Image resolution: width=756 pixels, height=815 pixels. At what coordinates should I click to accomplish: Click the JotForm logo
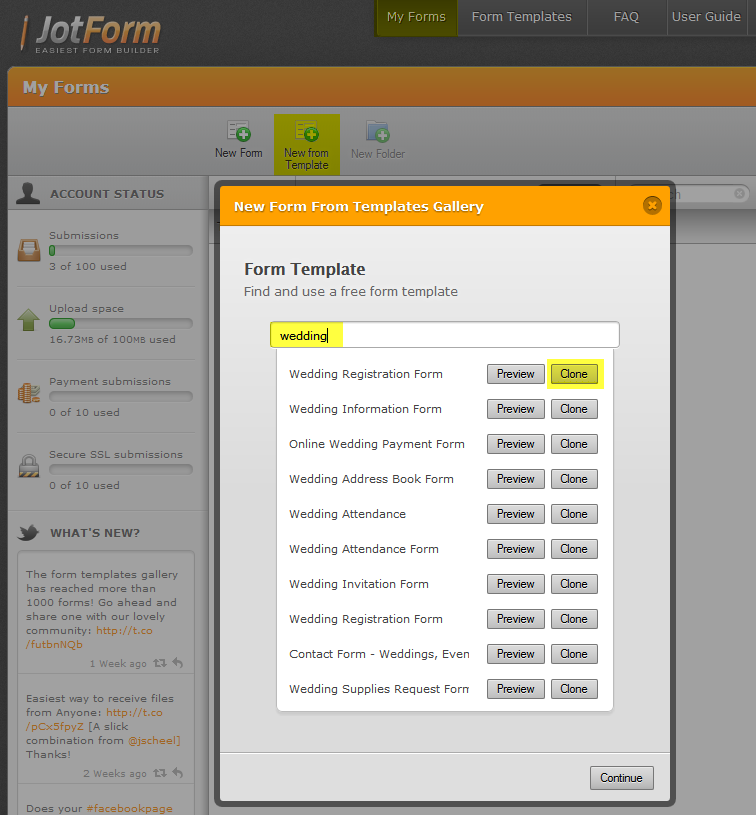(x=91, y=33)
